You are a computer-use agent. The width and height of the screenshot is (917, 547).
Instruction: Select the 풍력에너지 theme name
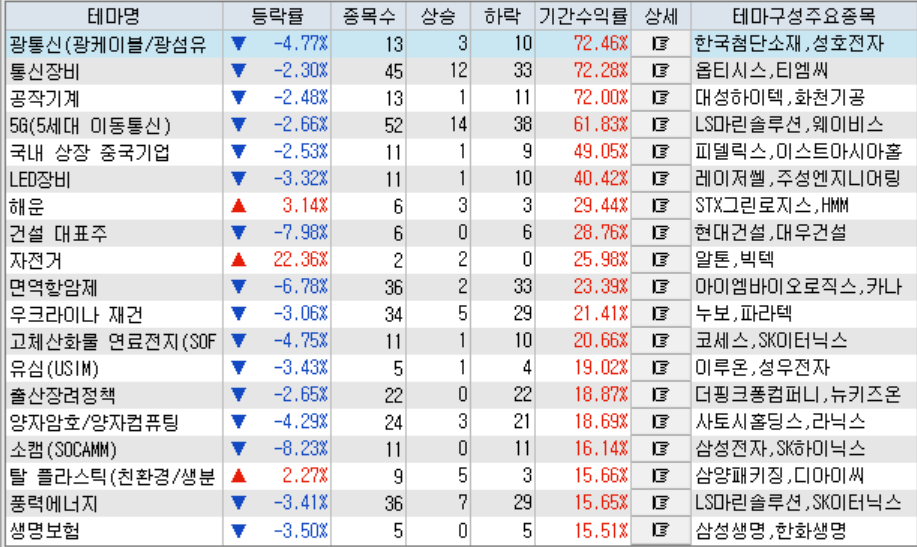click(x=53, y=504)
